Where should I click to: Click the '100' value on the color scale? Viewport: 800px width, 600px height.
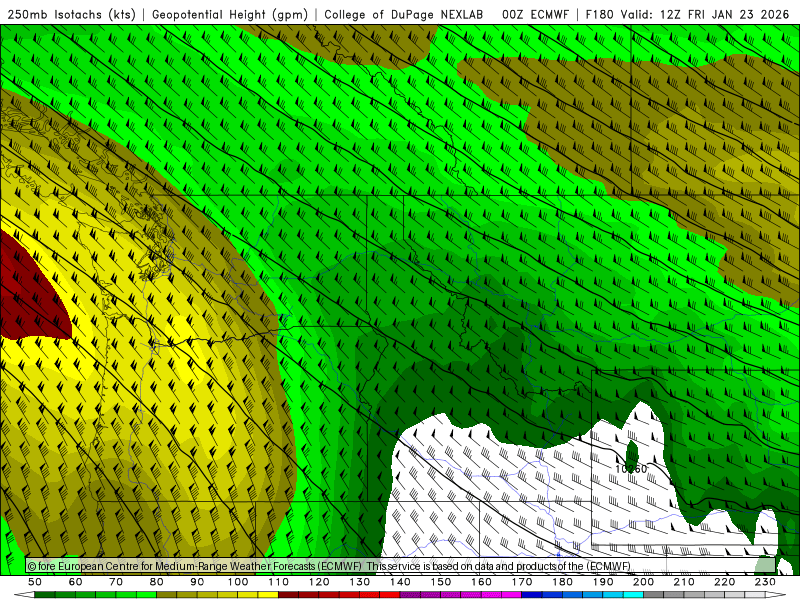[x=238, y=582]
